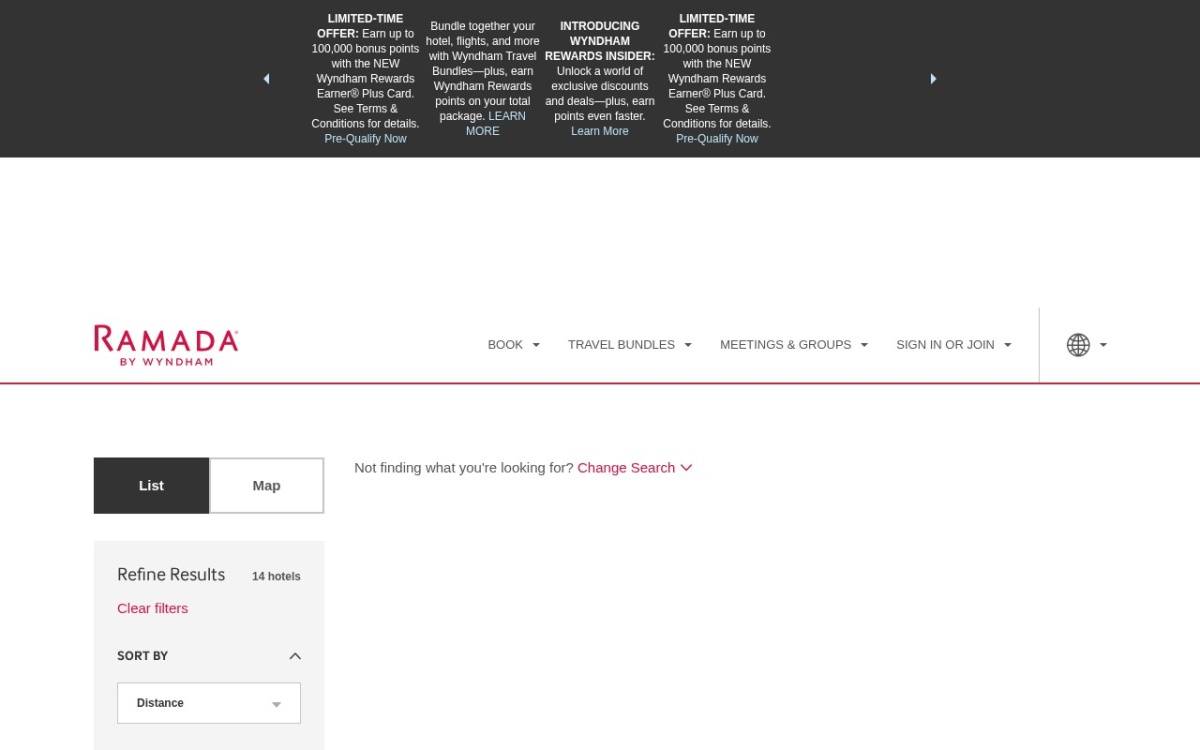Open the SIGN IN OR JOIN menu
The height and width of the screenshot is (750, 1200).
954,345
